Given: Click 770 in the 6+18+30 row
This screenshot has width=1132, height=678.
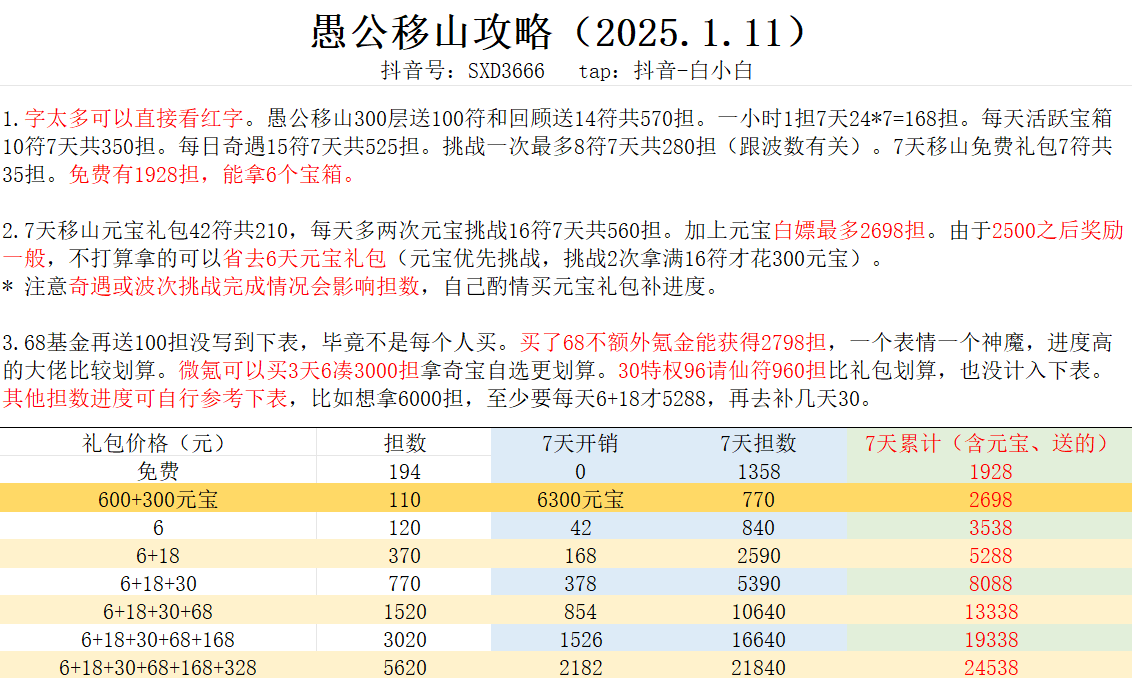Looking at the screenshot, I should point(404,583).
